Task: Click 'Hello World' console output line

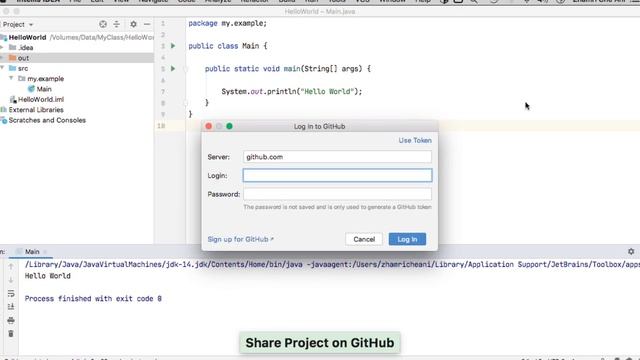Action: [48, 276]
